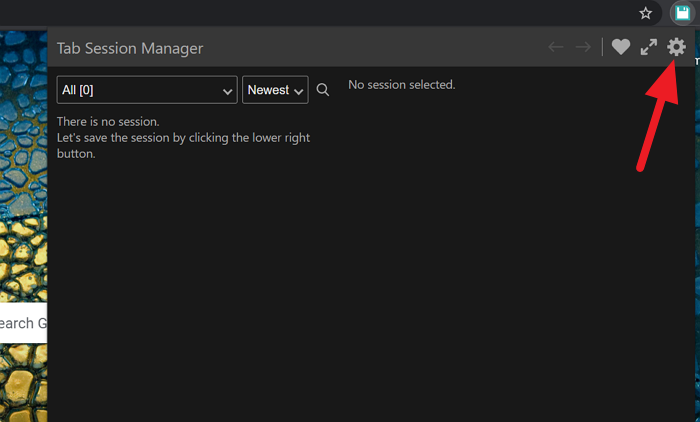Screen dimensions: 700x422
Task: Click the right arrow redo icon
Action: click(x=583, y=47)
